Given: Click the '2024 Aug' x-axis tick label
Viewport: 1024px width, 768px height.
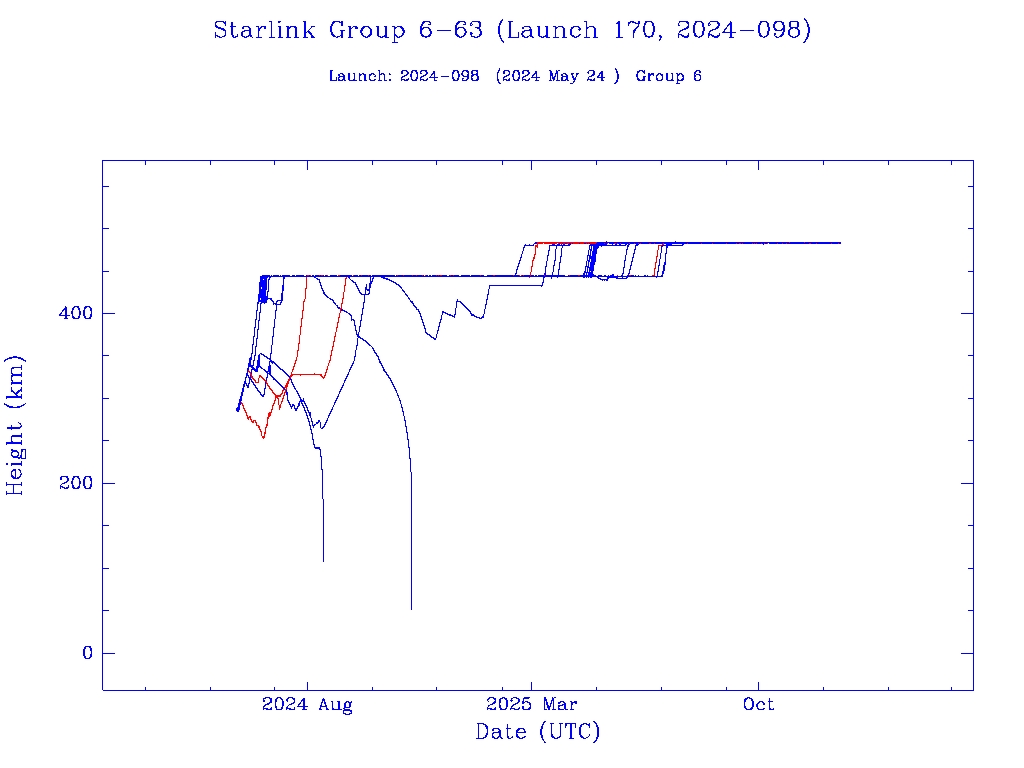Looking at the screenshot, I should point(307,705).
